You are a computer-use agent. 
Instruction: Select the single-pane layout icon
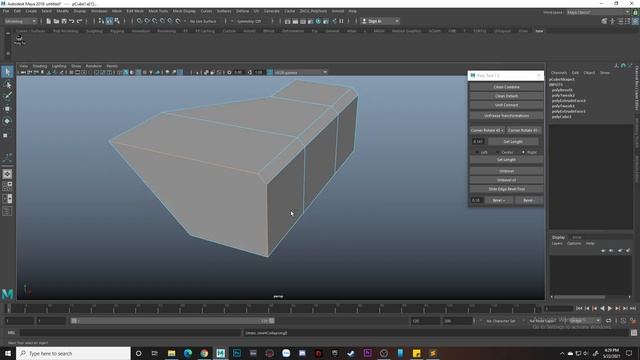7,174
